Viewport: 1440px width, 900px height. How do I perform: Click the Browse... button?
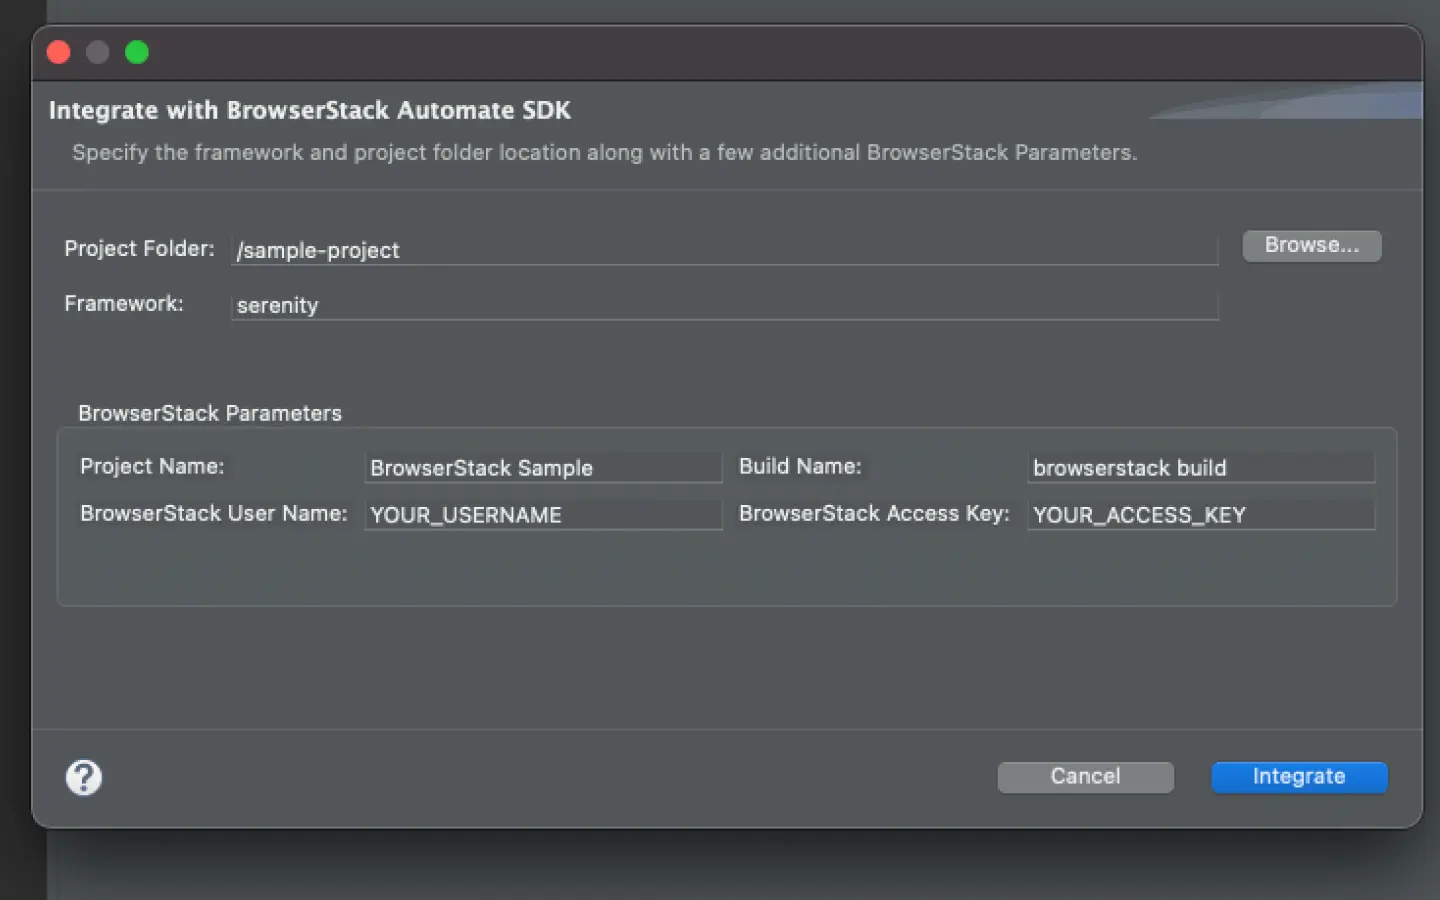(x=1311, y=246)
